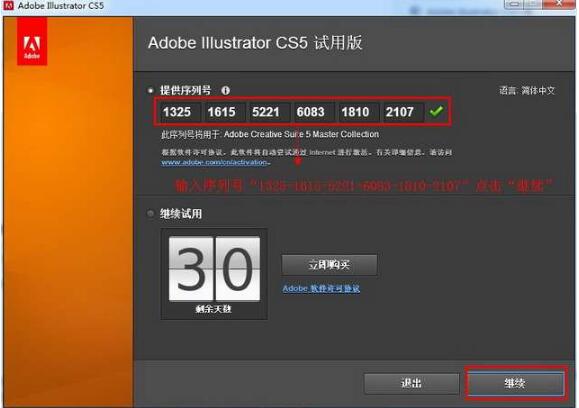Click the Illustrator icon in the title bar
The width and height of the screenshot is (579, 408).
[8, 5]
